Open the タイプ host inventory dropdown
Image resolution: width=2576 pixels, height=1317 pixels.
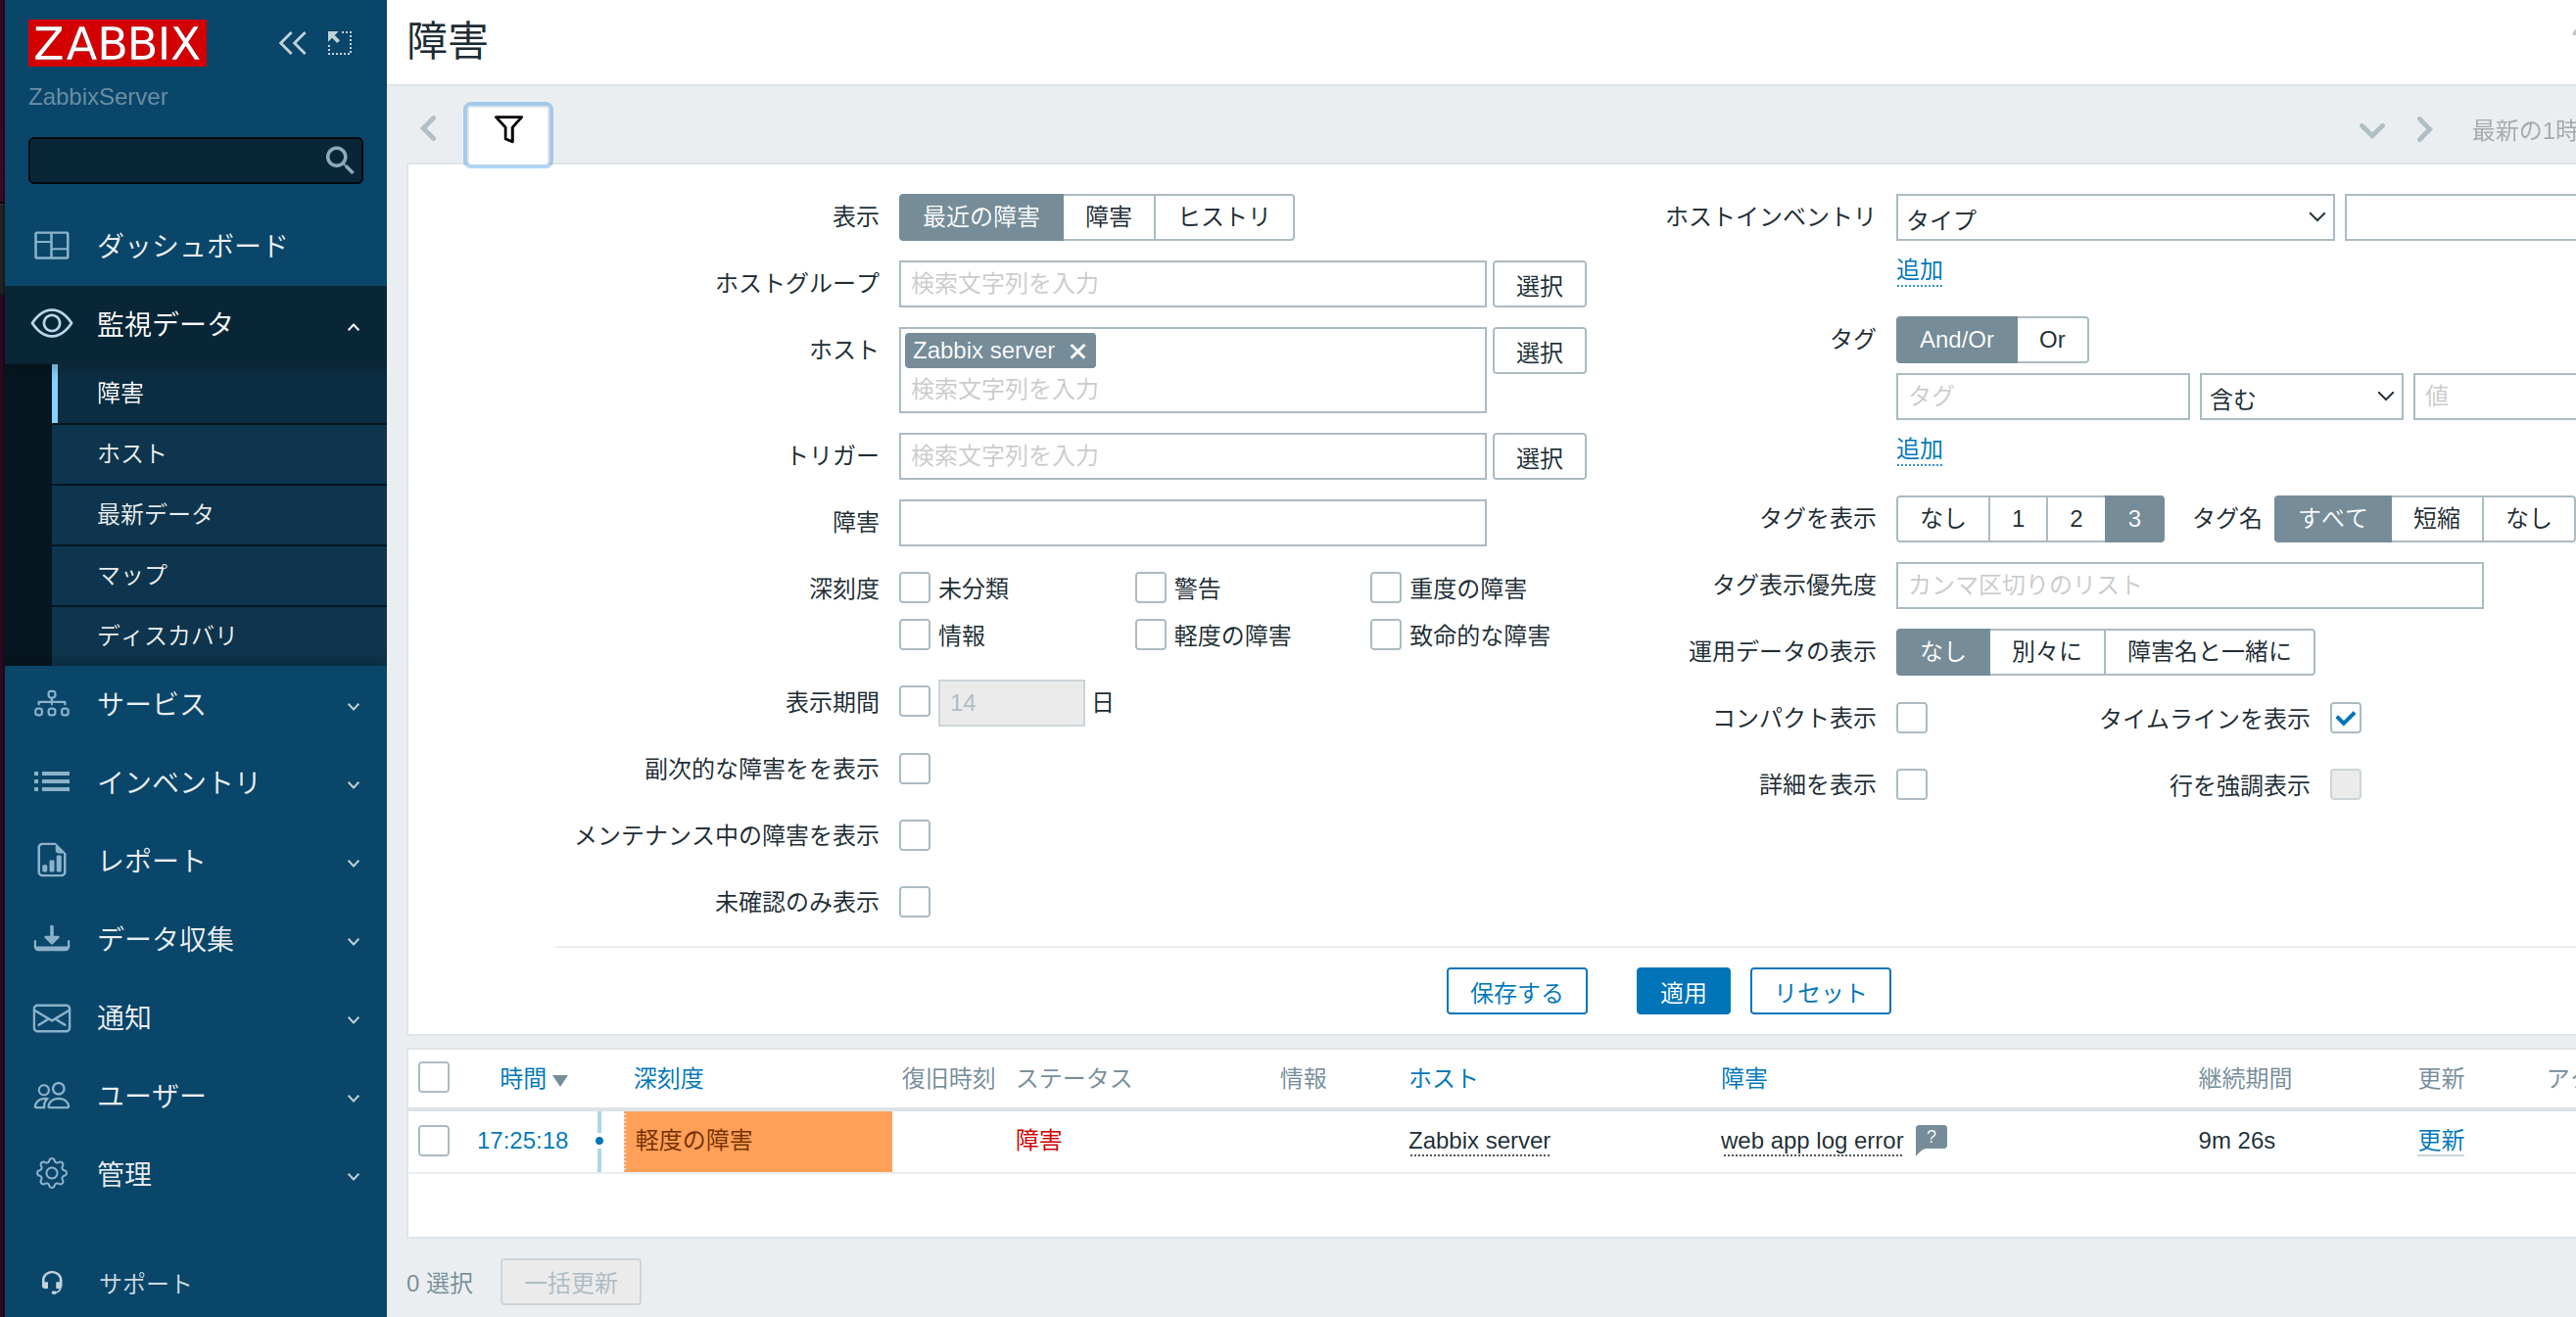pos(2114,218)
